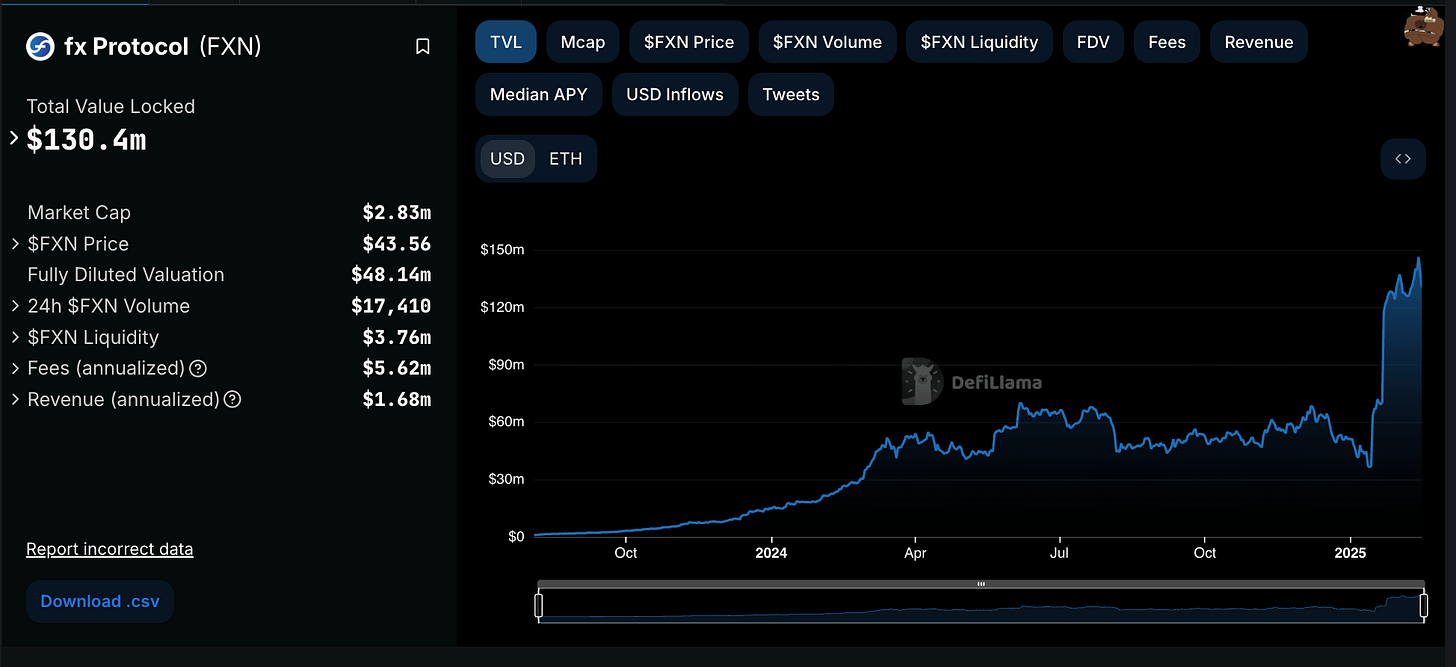Image resolution: width=1456 pixels, height=667 pixels.
Task: Click the $150m y-axis label
Action: tap(502, 249)
